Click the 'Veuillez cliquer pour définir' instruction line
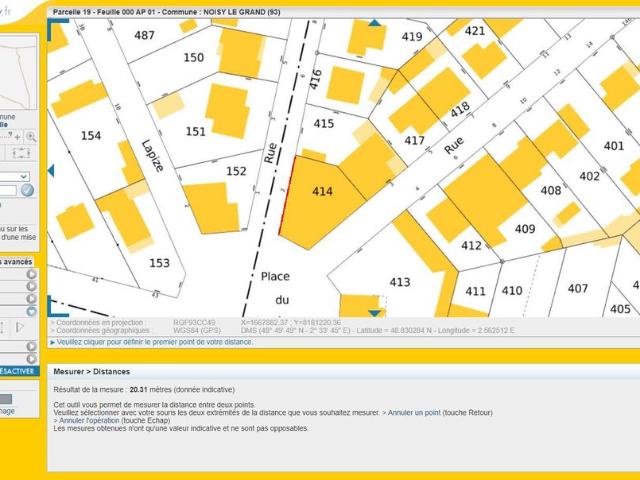The height and width of the screenshot is (480, 640). [x=151, y=342]
